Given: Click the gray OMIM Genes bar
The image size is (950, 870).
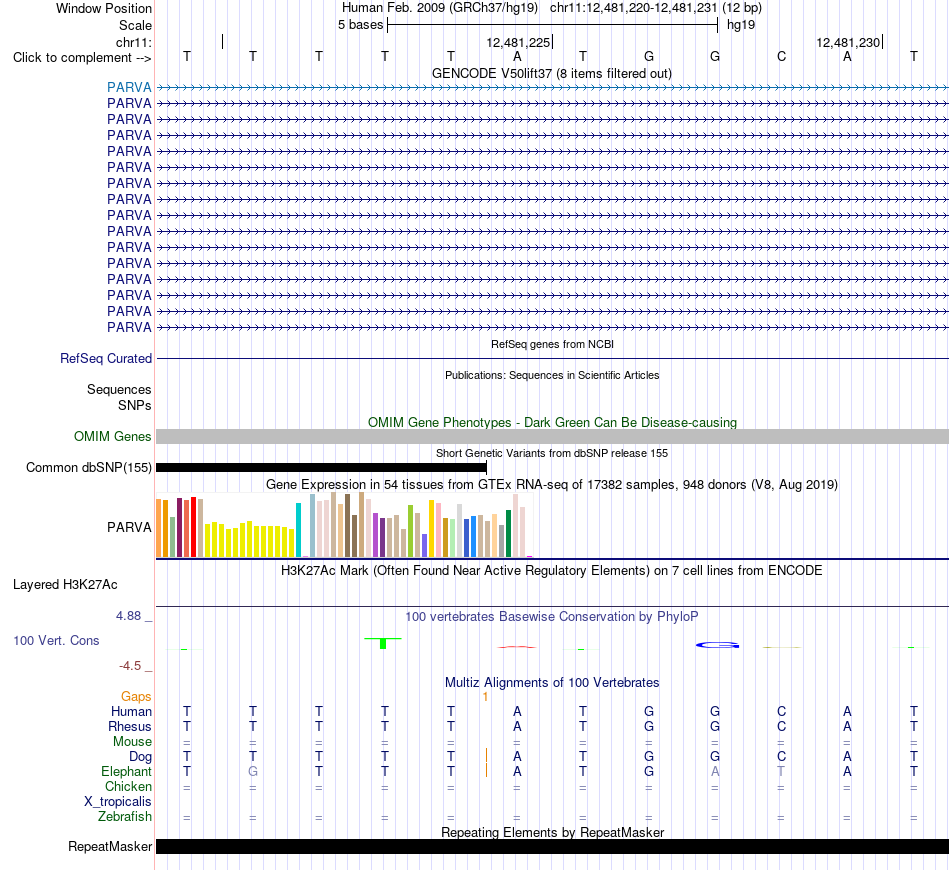Looking at the screenshot, I should click(x=552, y=436).
